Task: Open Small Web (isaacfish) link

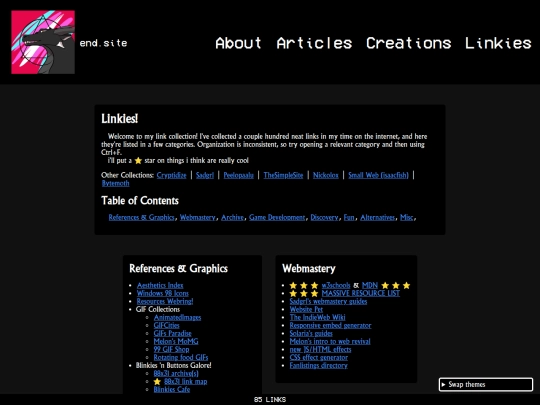Action: [378, 175]
